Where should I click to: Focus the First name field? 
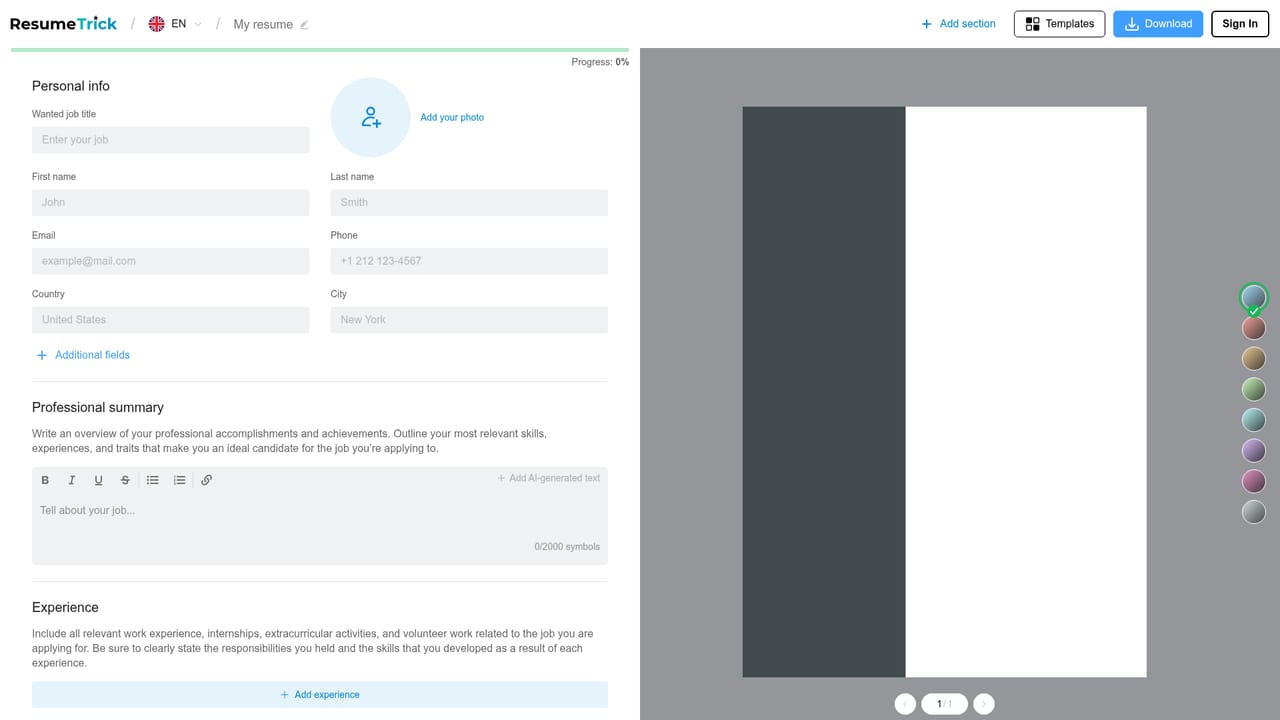[x=171, y=202]
